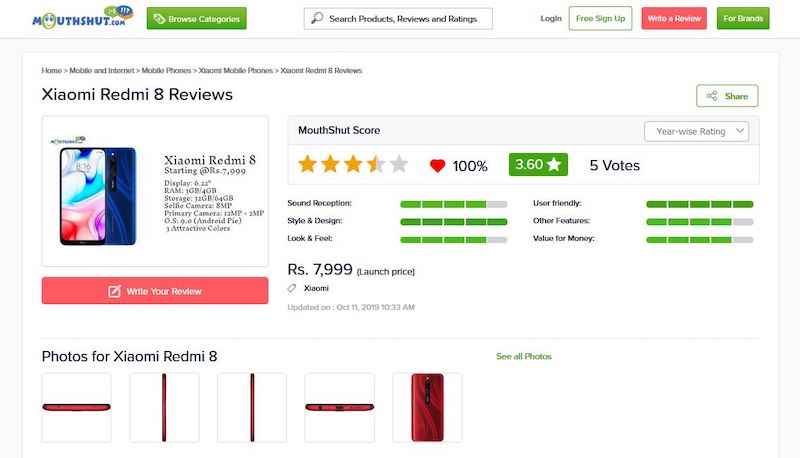Click the first gold rating star
The image size is (800, 458).
(x=307, y=165)
